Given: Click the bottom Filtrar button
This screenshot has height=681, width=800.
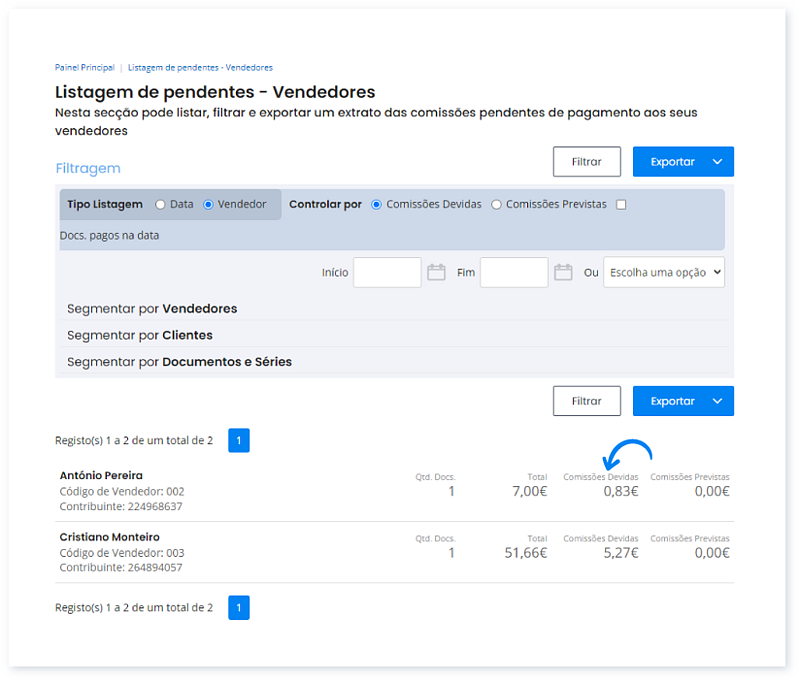Looking at the screenshot, I should tap(586, 401).
